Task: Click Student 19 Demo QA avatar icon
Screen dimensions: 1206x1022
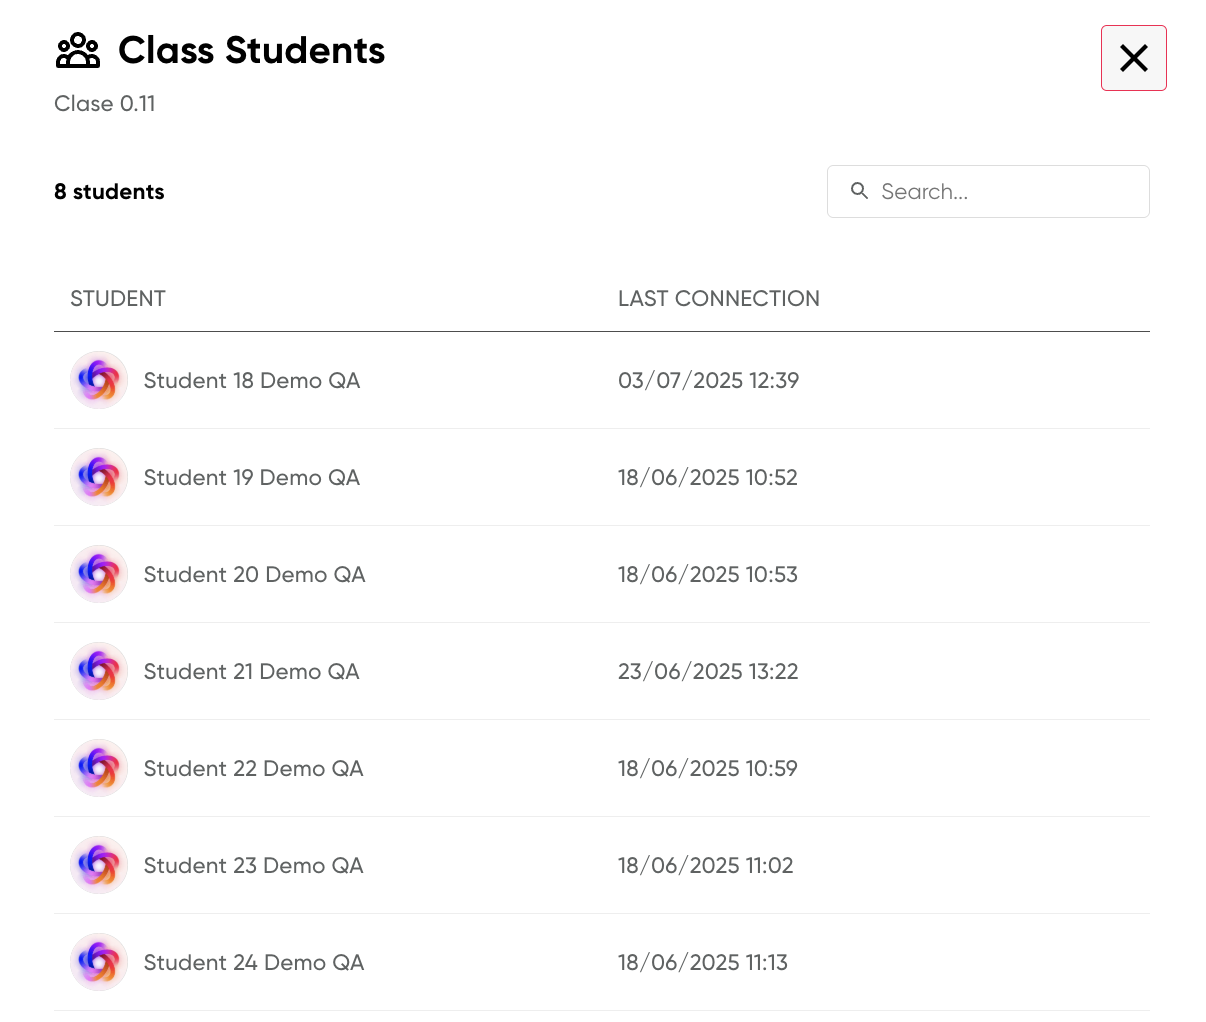Action: click(x=99, y=477)
